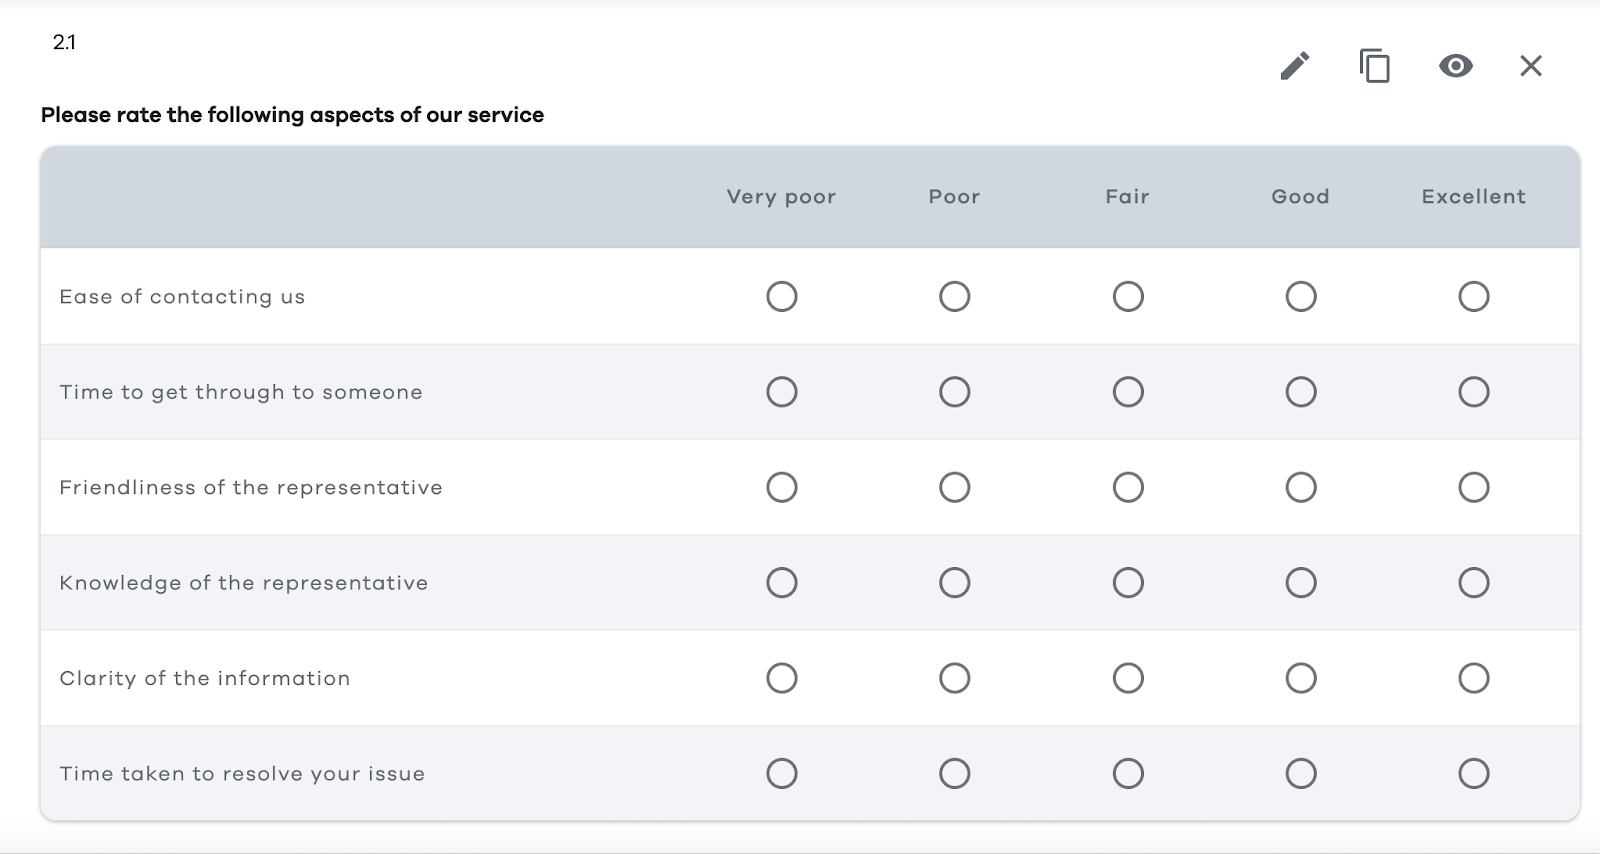
Task: Select Very poor for Time taken to resolve
Action: [782, 774]
